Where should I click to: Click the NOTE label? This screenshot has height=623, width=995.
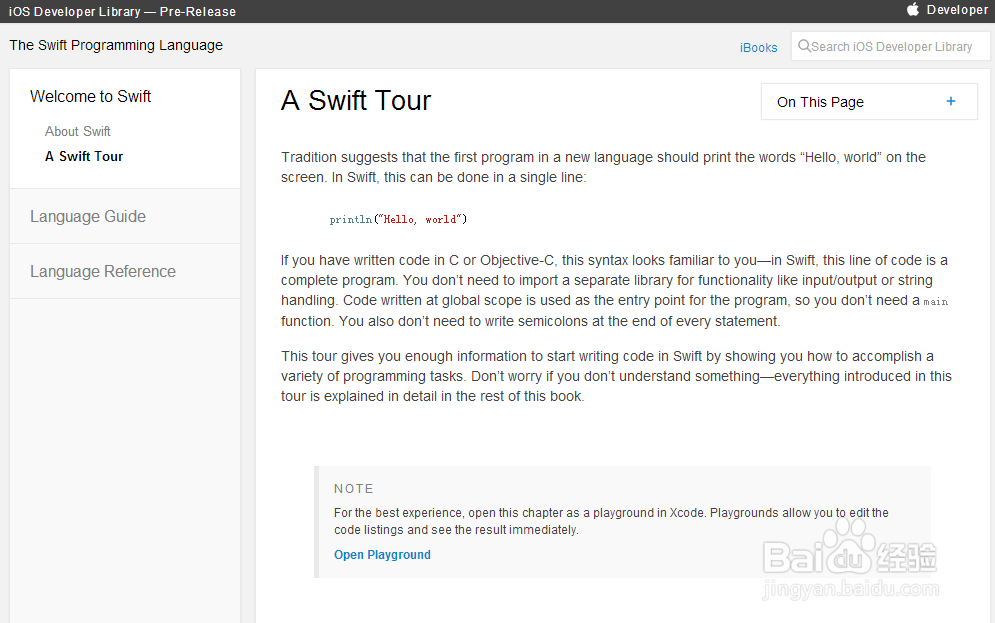[353, 489]
